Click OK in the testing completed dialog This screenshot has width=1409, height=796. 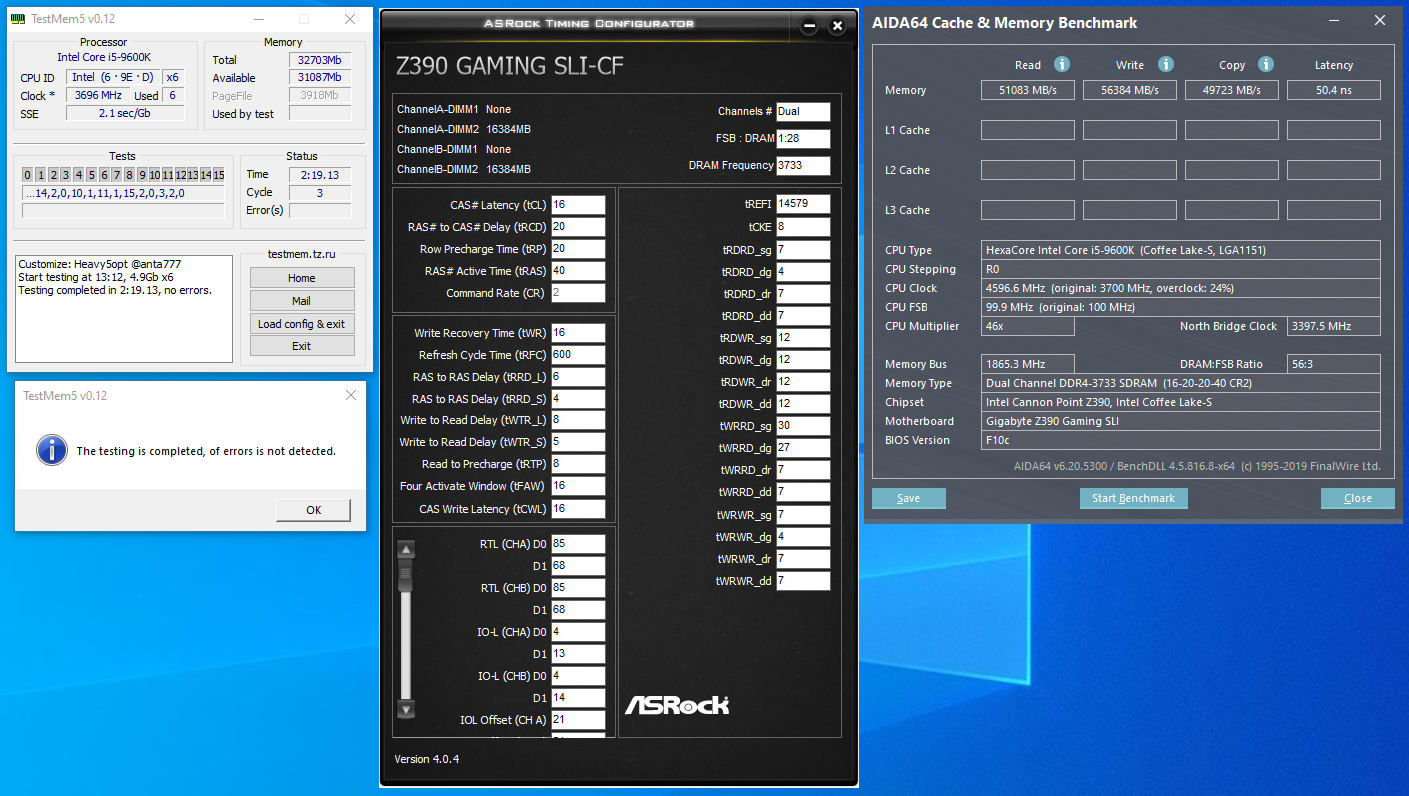pos(314,510)
